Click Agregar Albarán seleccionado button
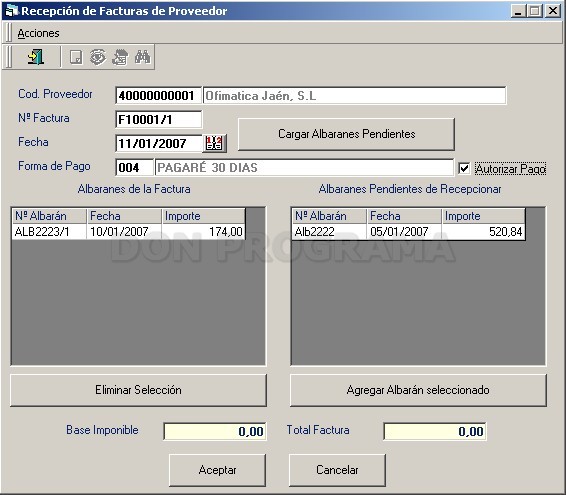Image resolution: width=566 pixels, height=495 pixels. point(418,390)
